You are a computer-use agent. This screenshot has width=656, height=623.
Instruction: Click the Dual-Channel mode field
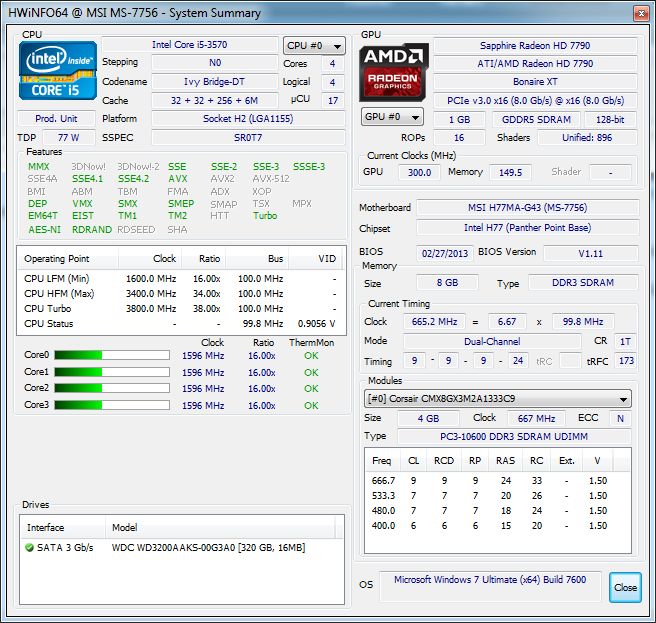point(492,341)
